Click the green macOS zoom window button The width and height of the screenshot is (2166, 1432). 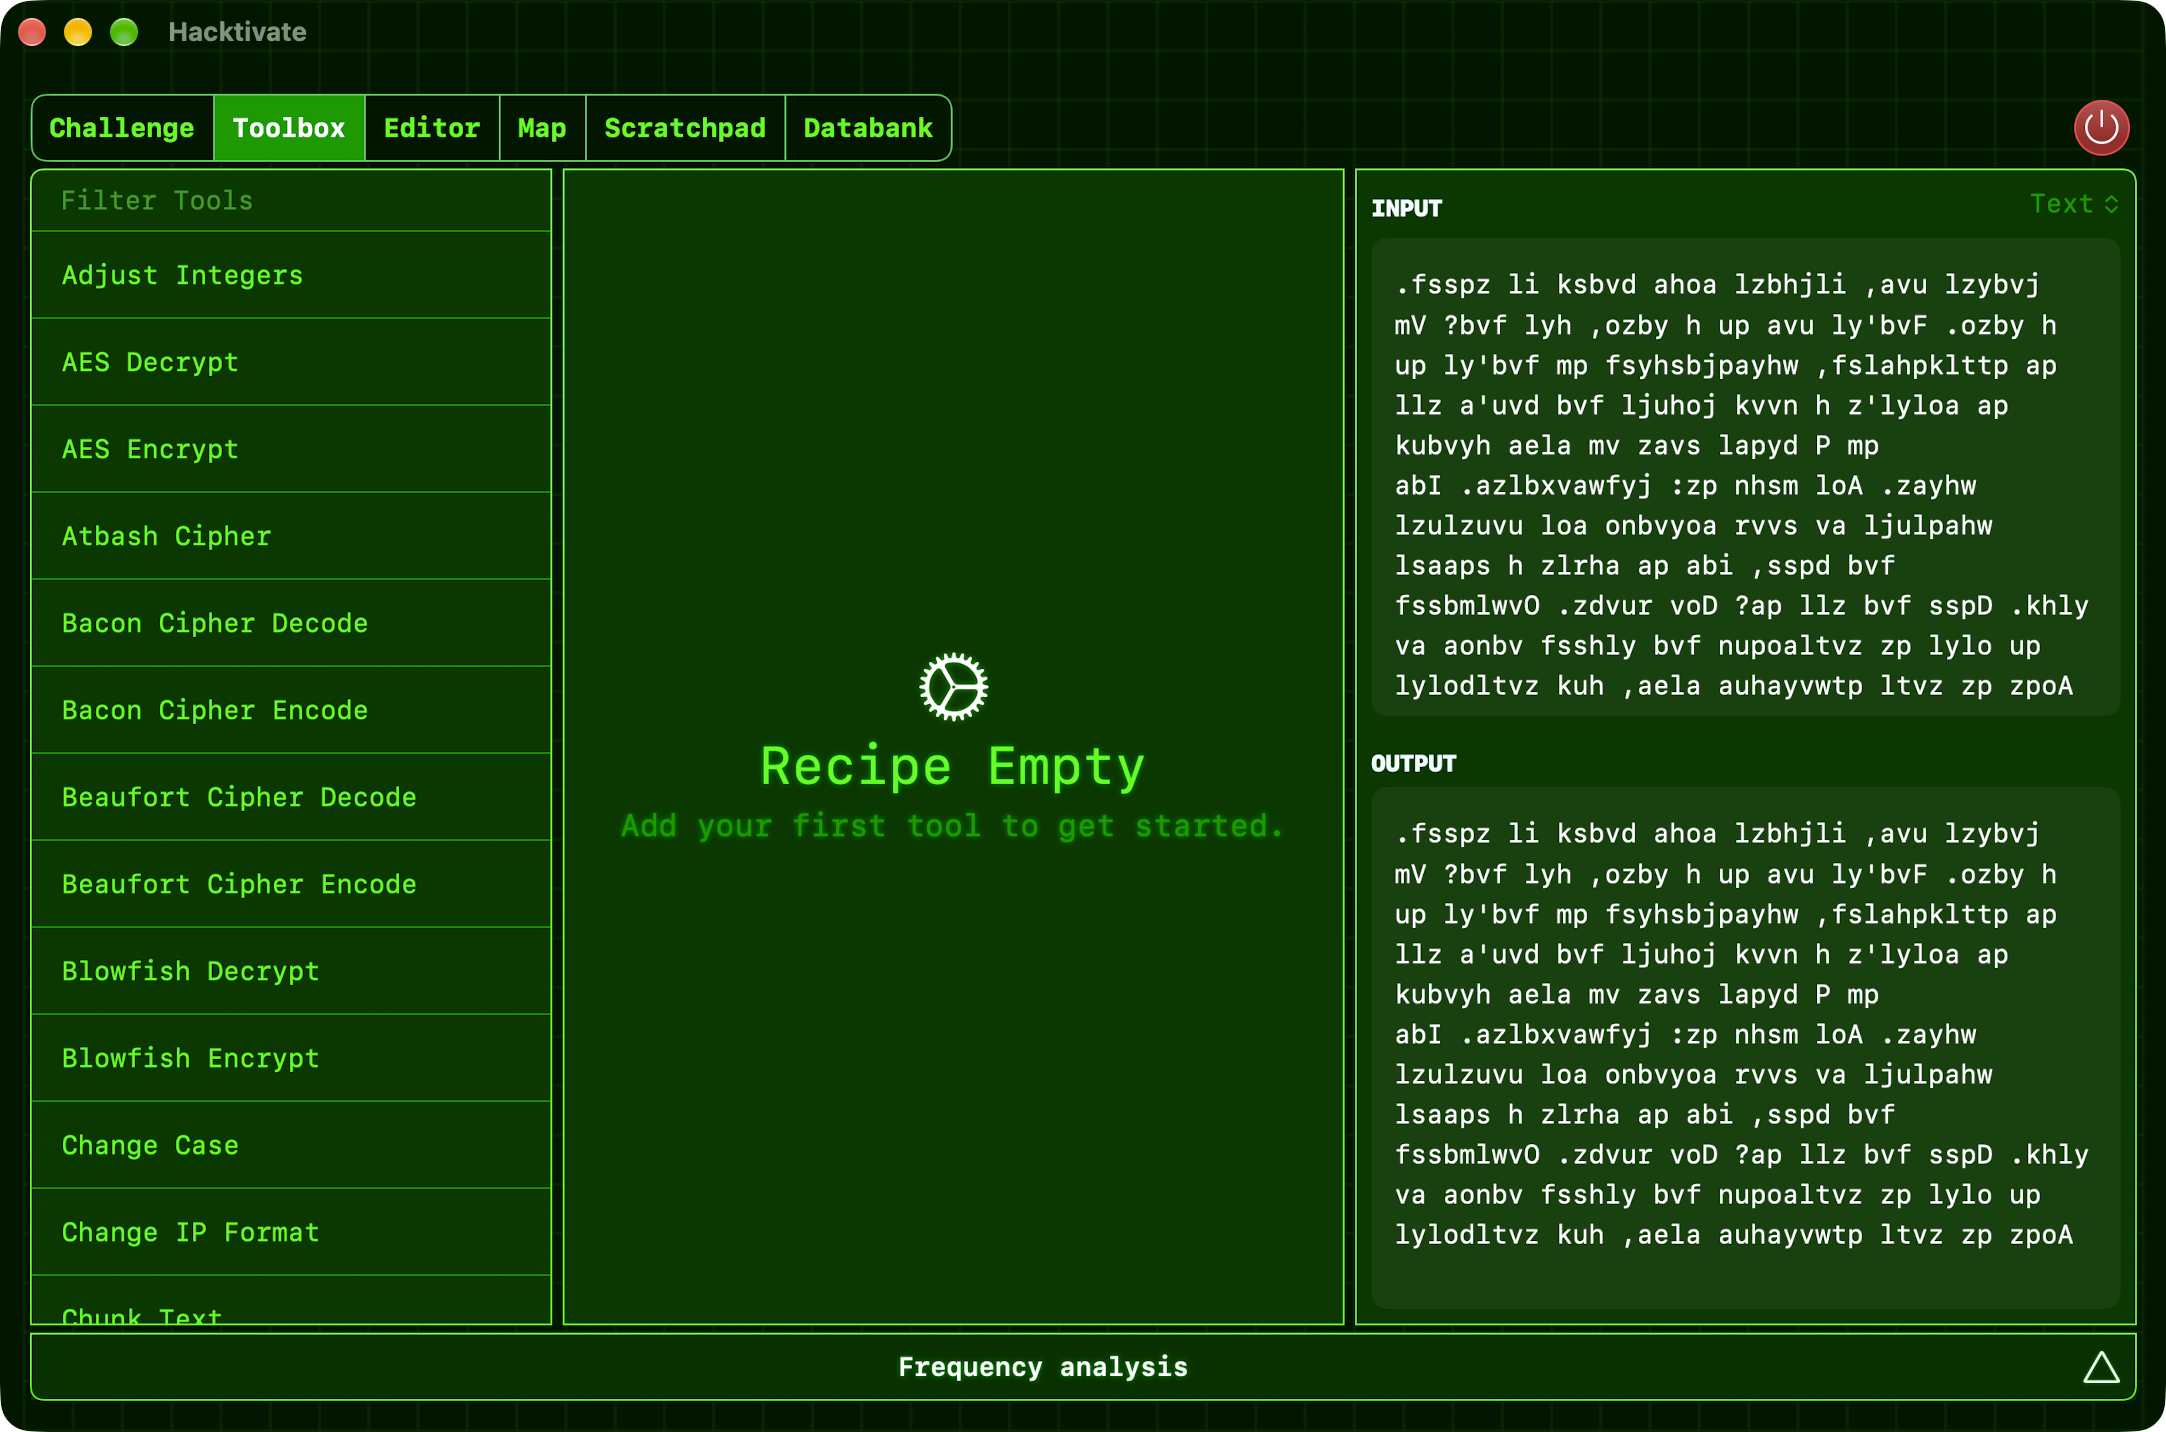click(124, 32)
